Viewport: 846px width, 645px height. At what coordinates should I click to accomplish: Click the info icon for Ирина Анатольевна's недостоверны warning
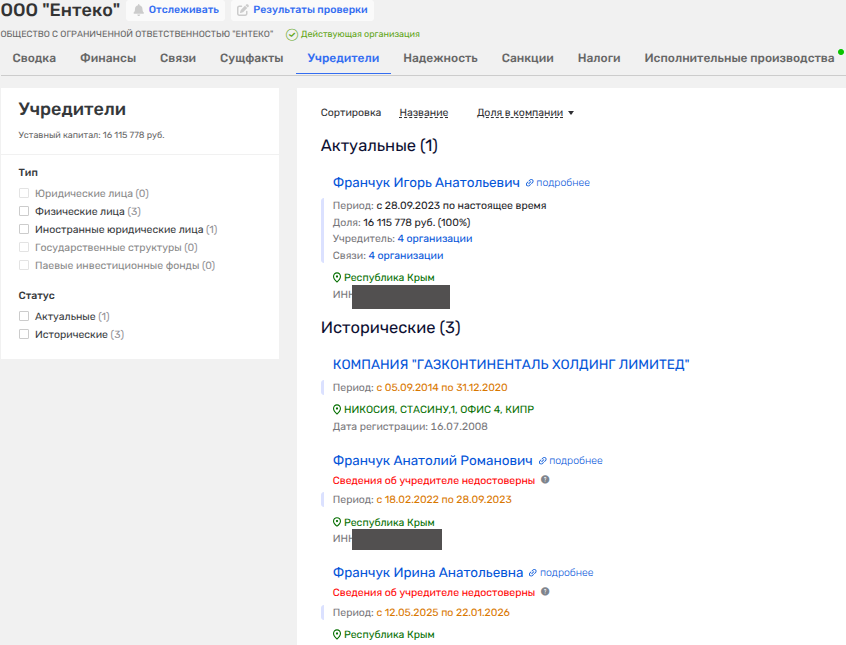[x=545, y=592]
